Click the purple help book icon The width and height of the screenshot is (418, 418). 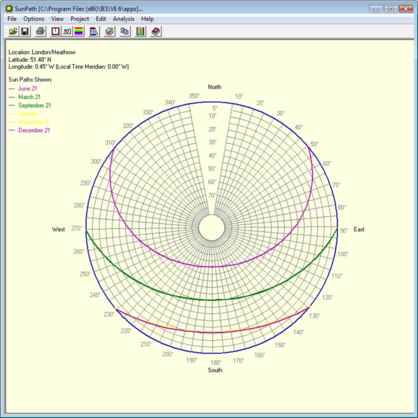point(156,31)
